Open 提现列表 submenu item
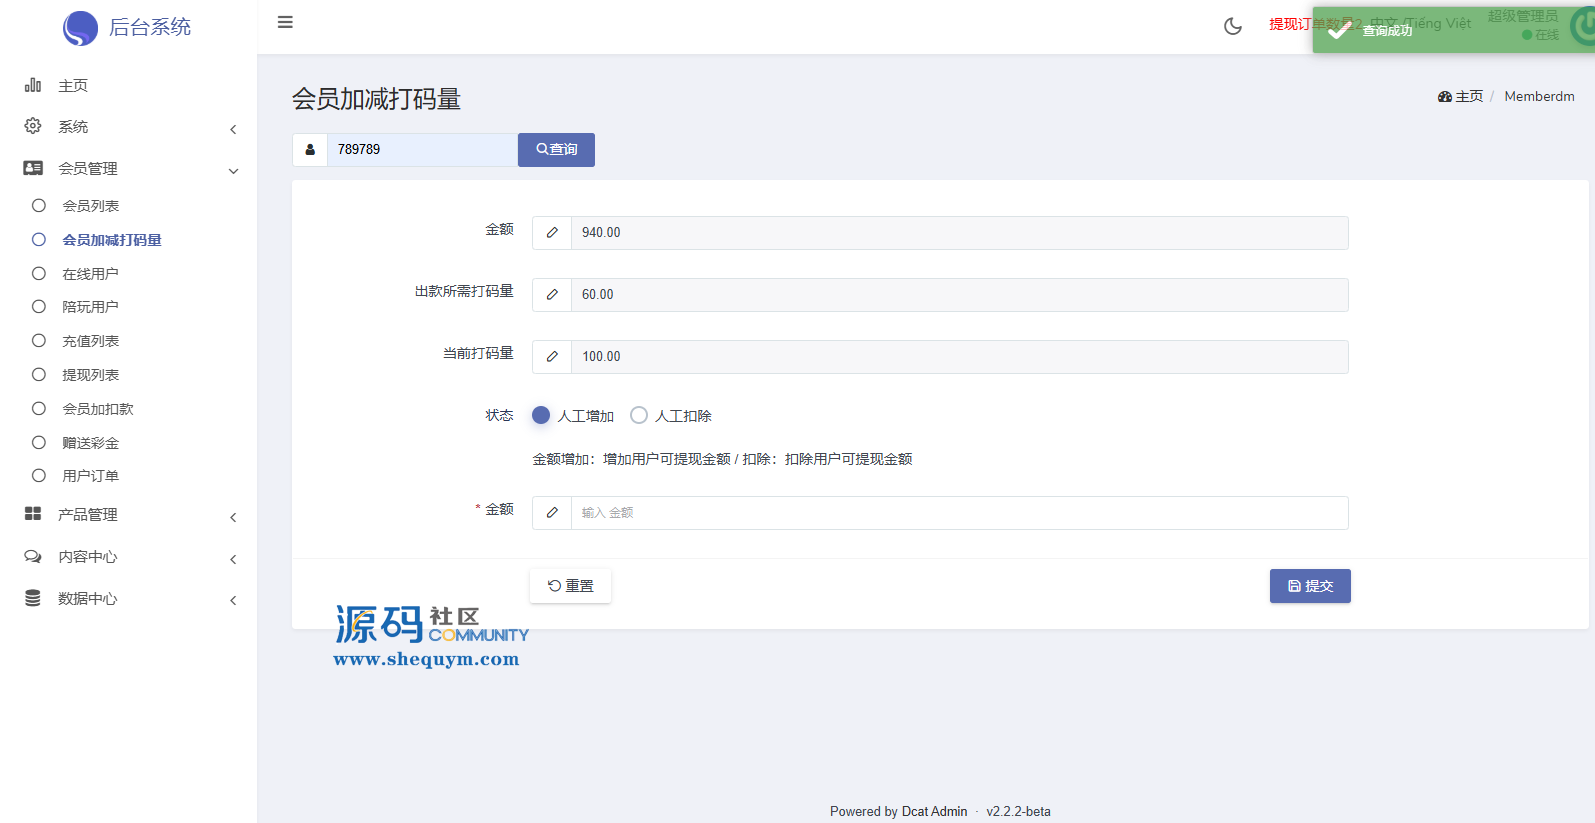 91,375
